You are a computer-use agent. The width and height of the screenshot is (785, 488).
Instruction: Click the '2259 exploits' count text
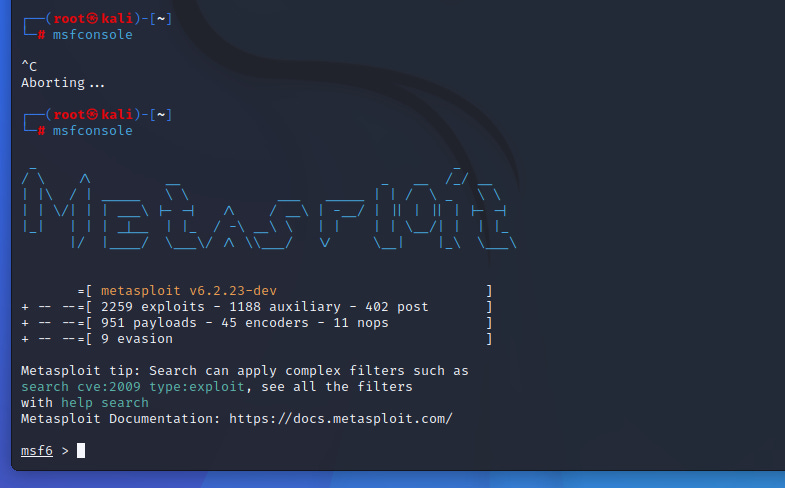pyautogui.click(x=153, y=307)
